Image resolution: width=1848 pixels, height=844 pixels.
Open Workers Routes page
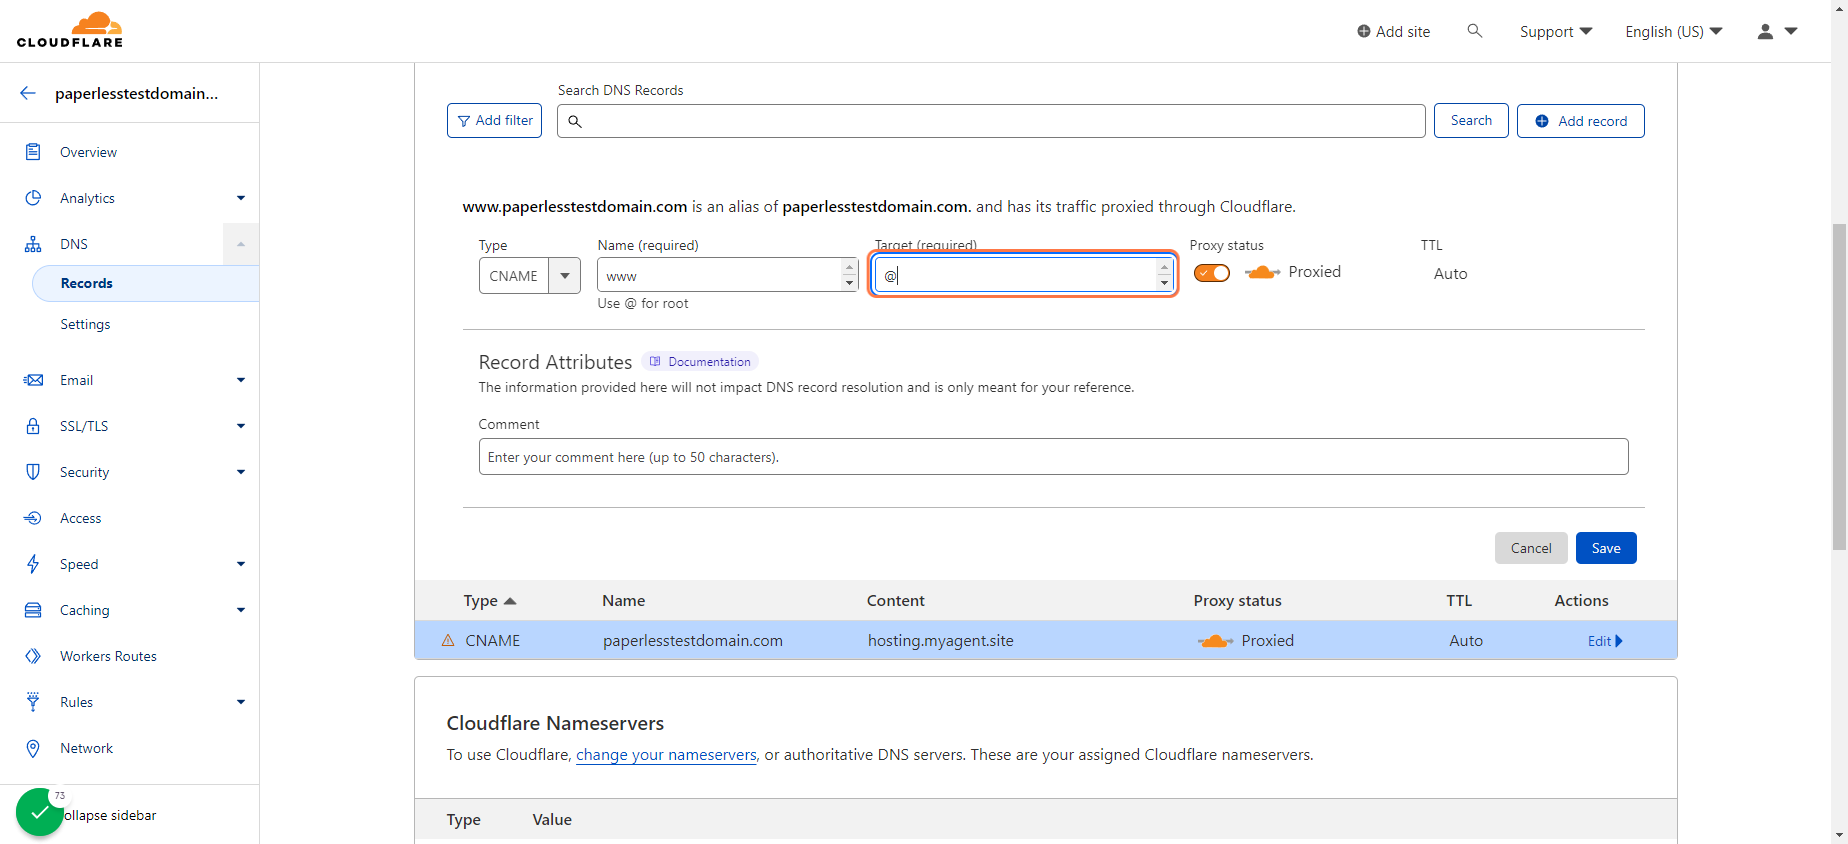108,656
